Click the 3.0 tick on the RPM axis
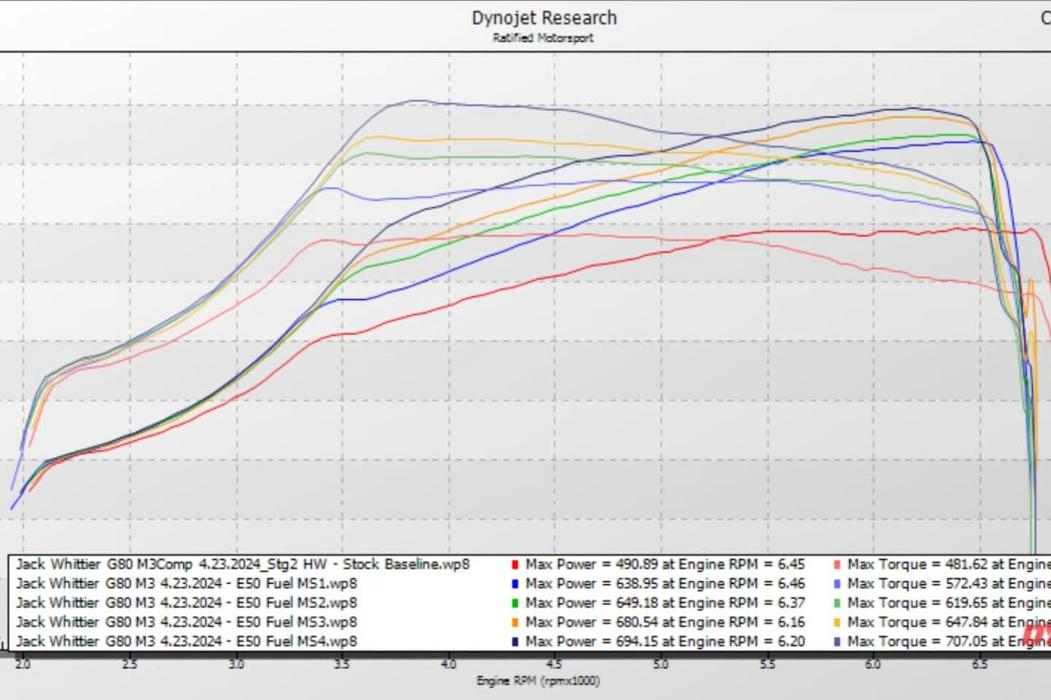 pos(236,664)
